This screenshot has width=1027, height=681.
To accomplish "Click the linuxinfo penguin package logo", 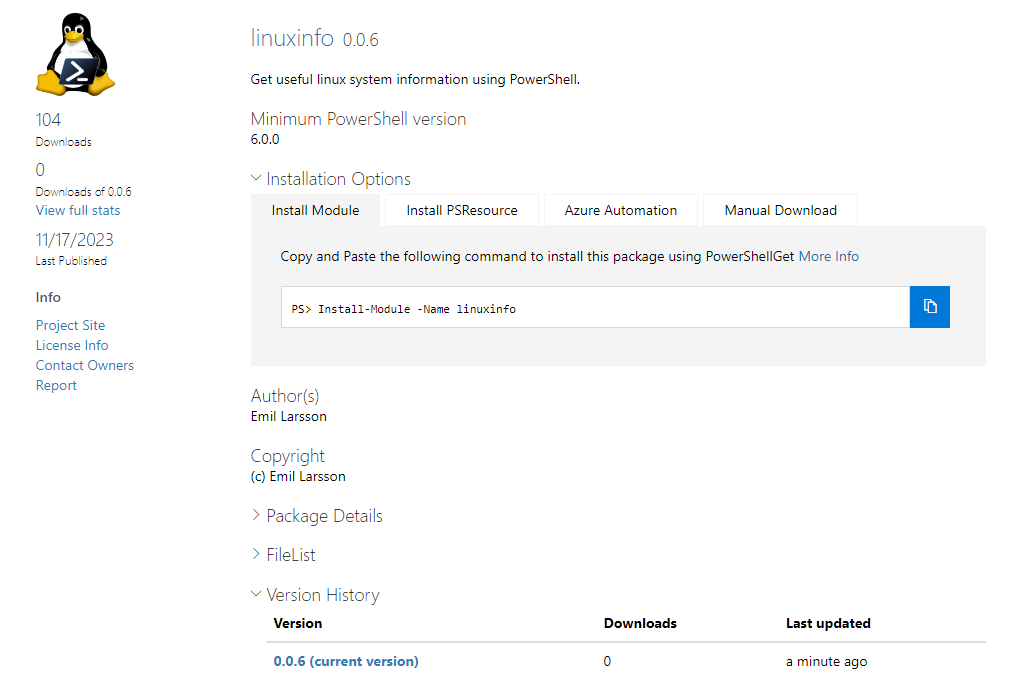I will coord(75,54).
